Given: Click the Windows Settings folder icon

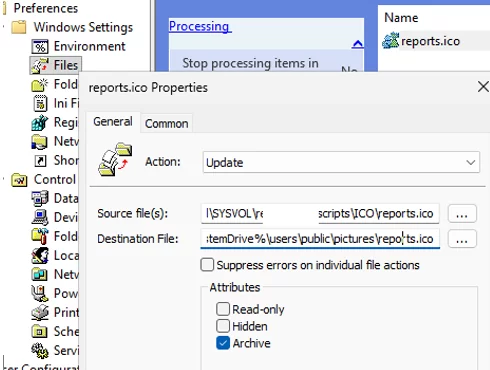Looking at the screenshot, I should pos(19,27).
